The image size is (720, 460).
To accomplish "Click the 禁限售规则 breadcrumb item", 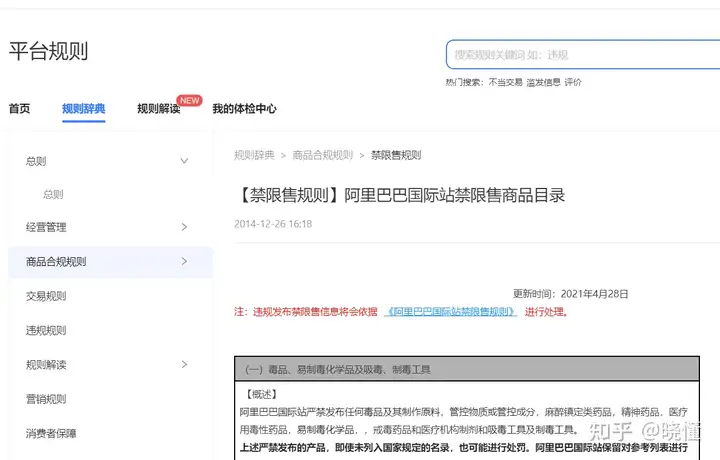I will (x=396, y=155).
